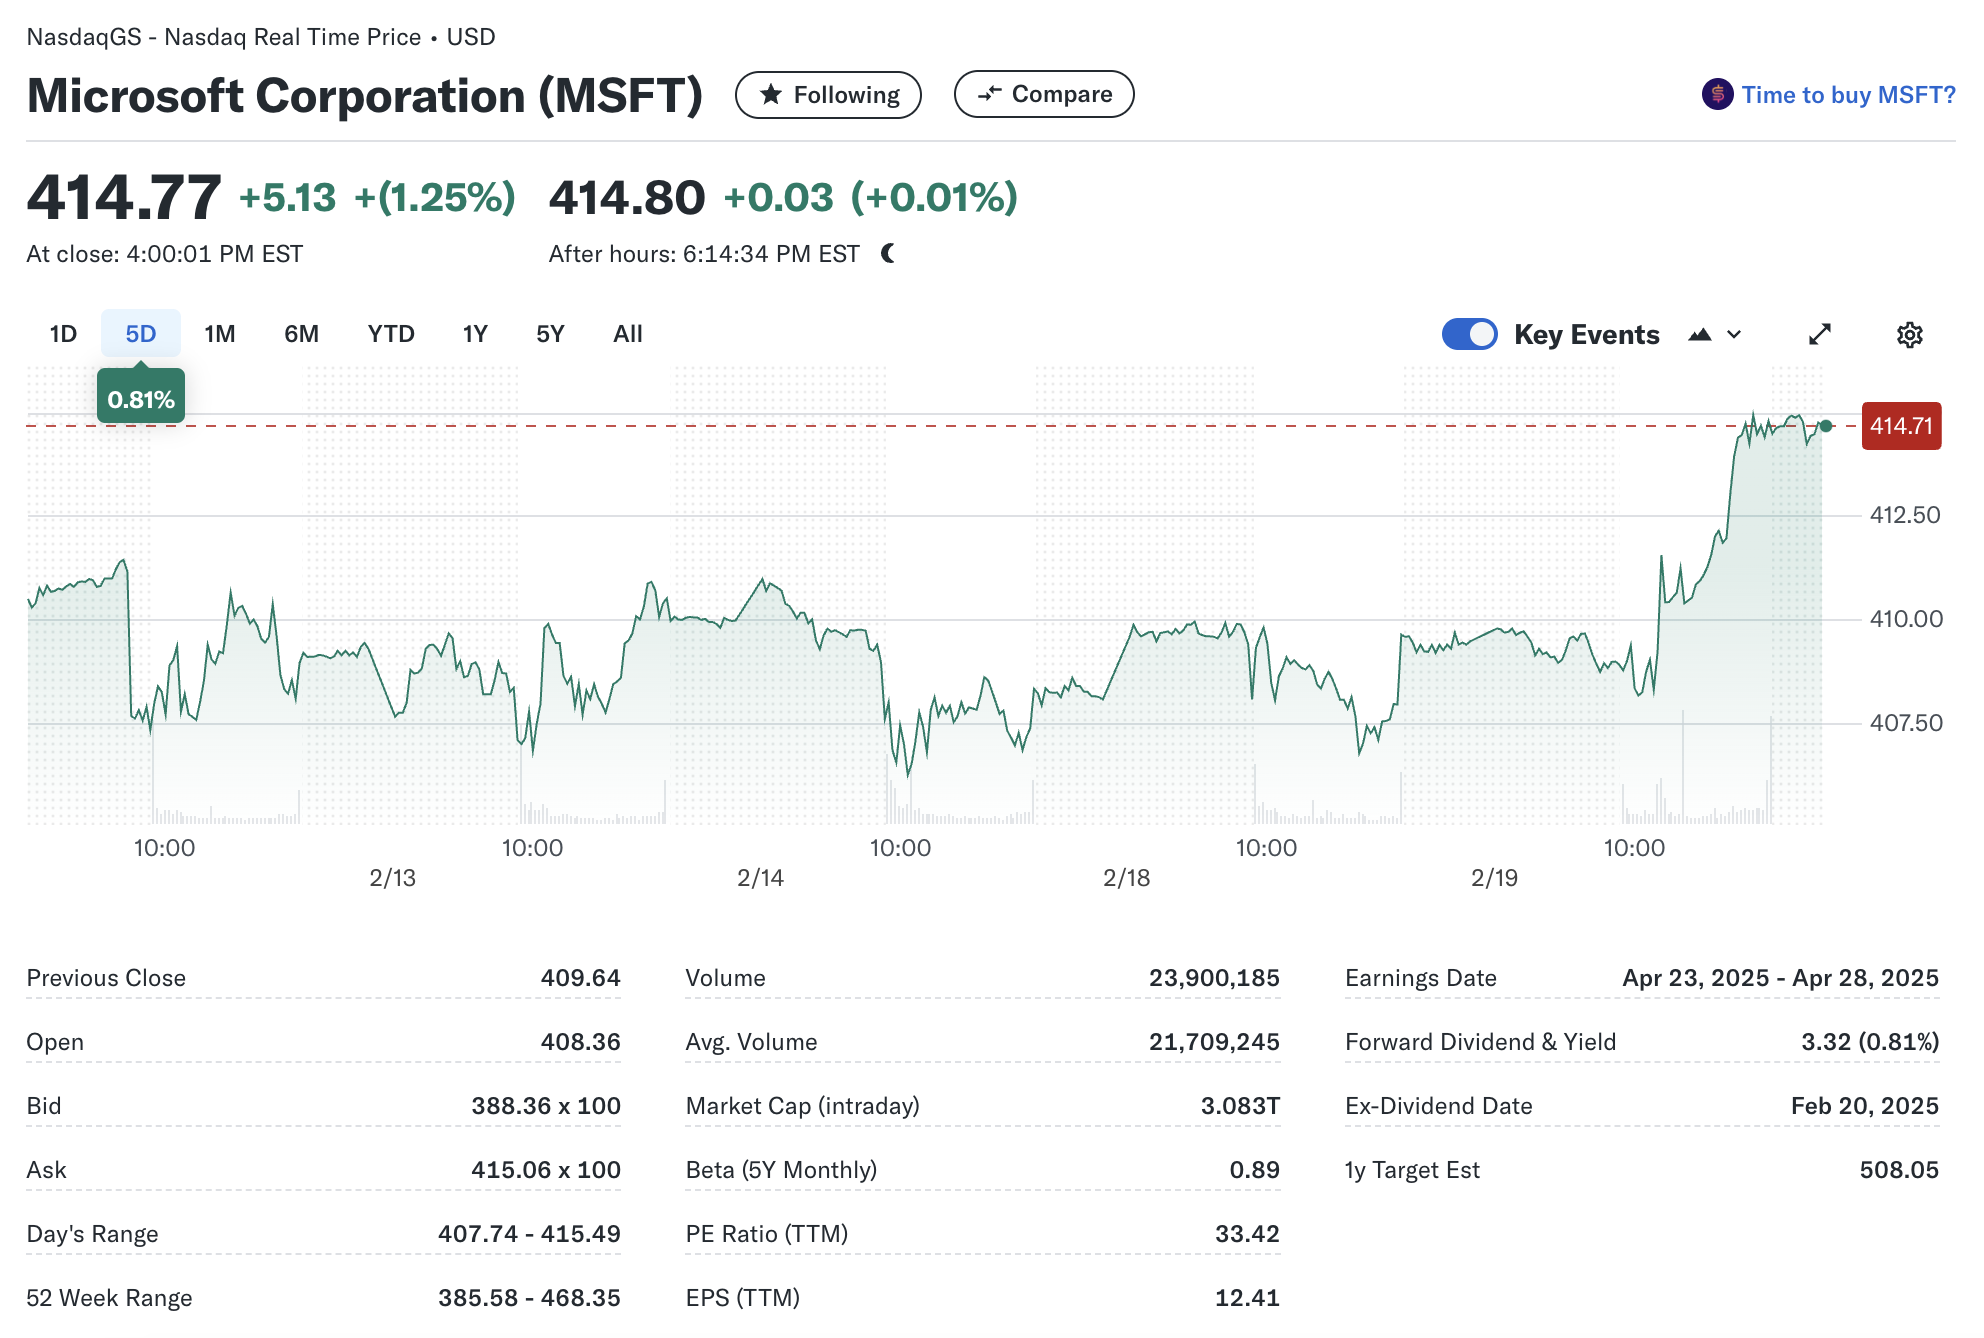Toggle Key Events switch off
This screenshot has height=1338, width=1984.
click(x=1469, y=334)
